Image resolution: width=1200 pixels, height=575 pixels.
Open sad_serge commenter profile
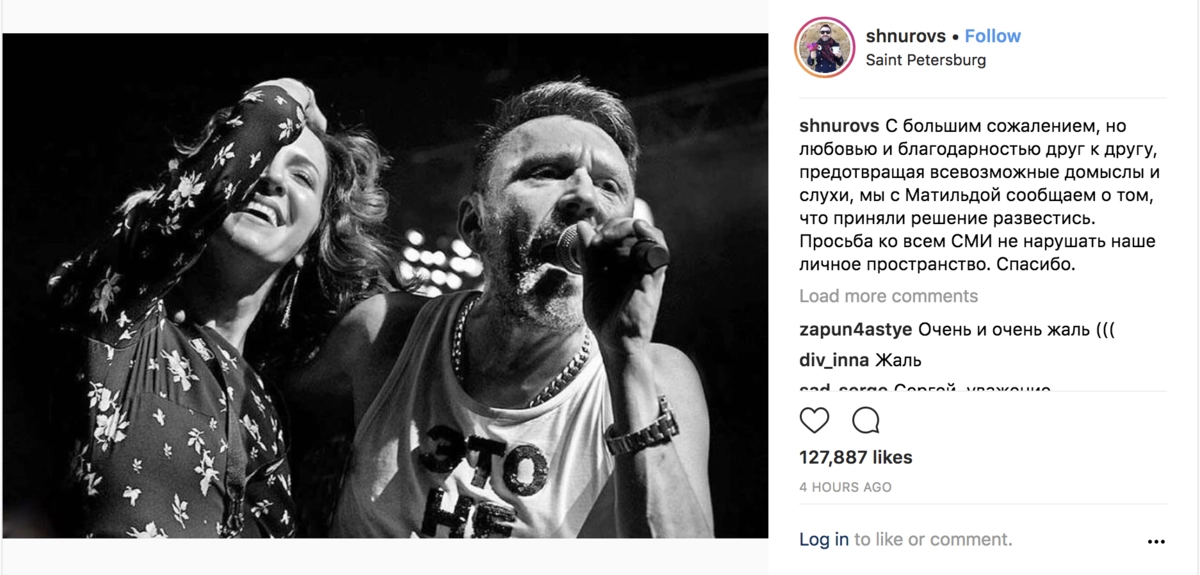click(842, 388)
